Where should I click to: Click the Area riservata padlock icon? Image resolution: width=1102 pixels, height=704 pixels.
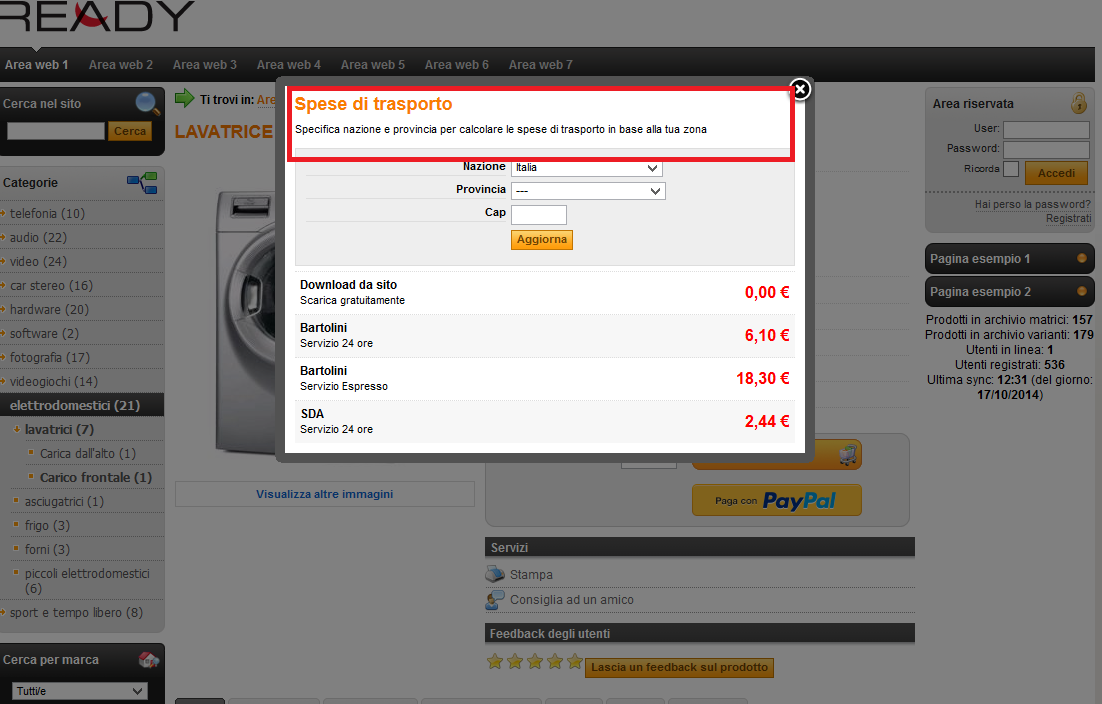point(1079,103)
